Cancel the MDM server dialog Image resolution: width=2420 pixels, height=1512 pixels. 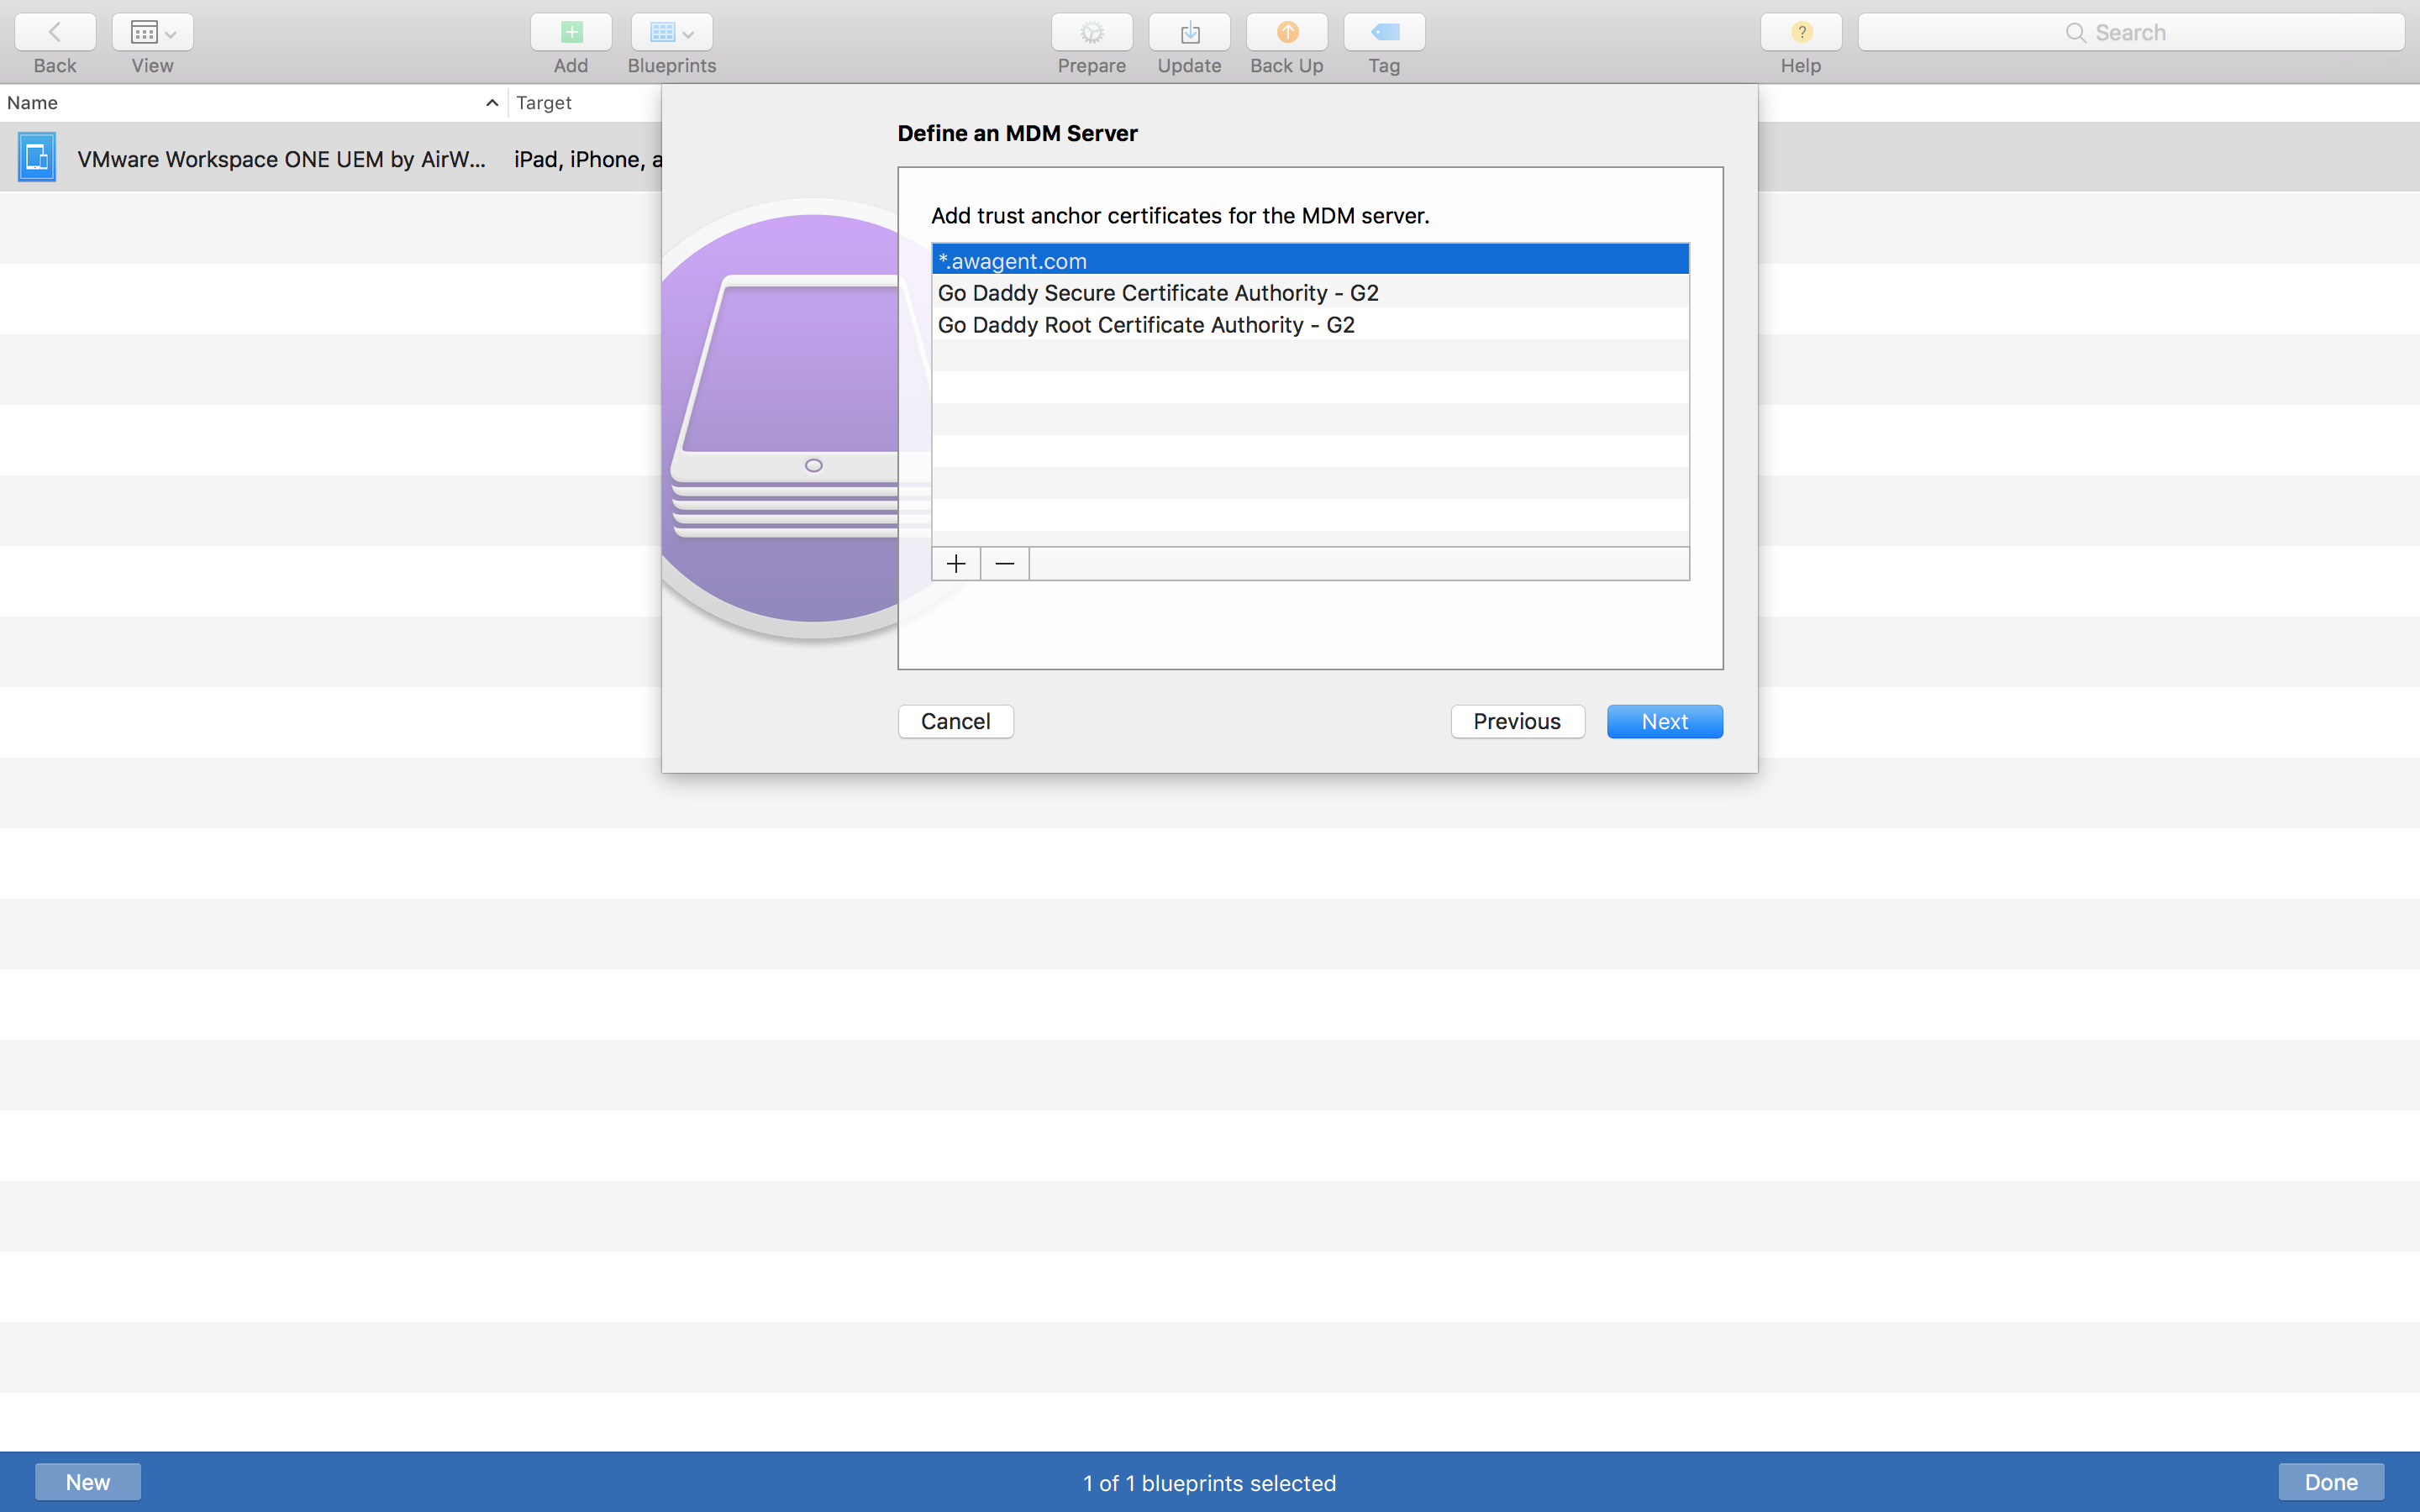(955, 721)
